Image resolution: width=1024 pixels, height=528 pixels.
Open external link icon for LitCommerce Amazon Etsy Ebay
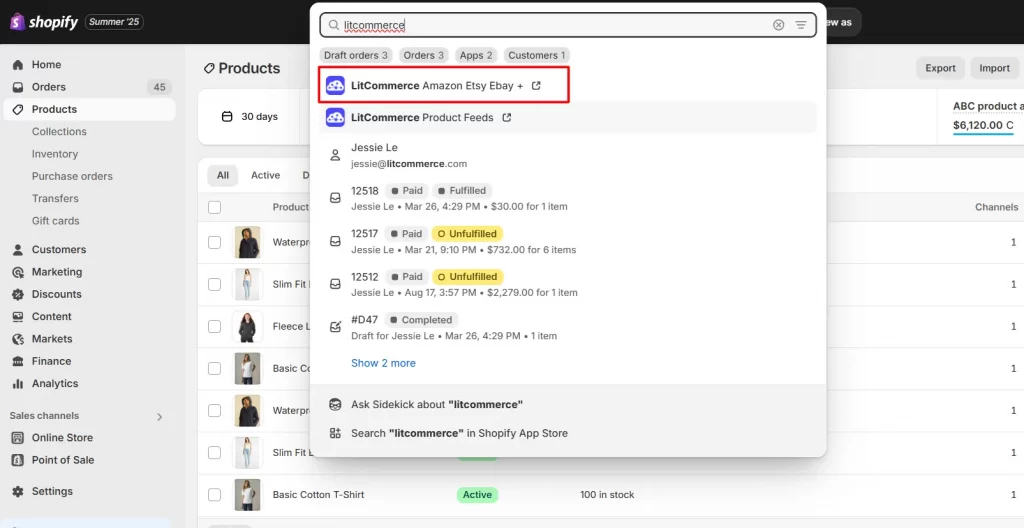(x=536, y=86)
